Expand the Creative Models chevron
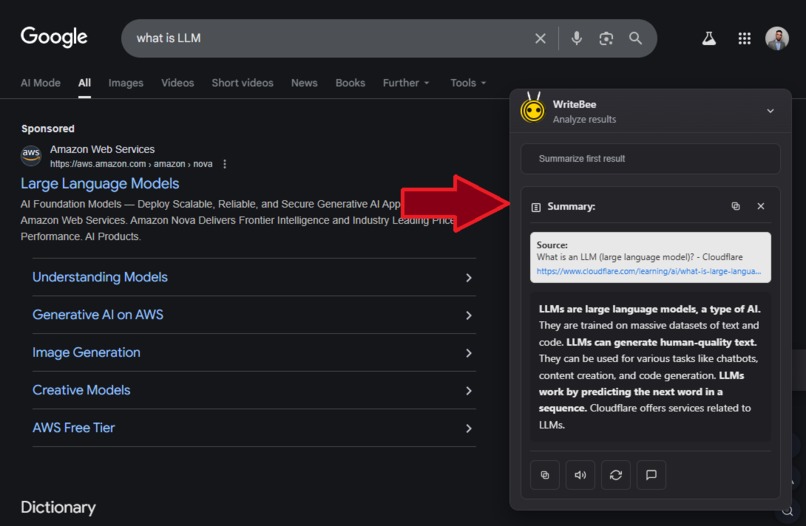Image resolution: width=806 pixels, height=526 pixels. [x=468, y=391]
